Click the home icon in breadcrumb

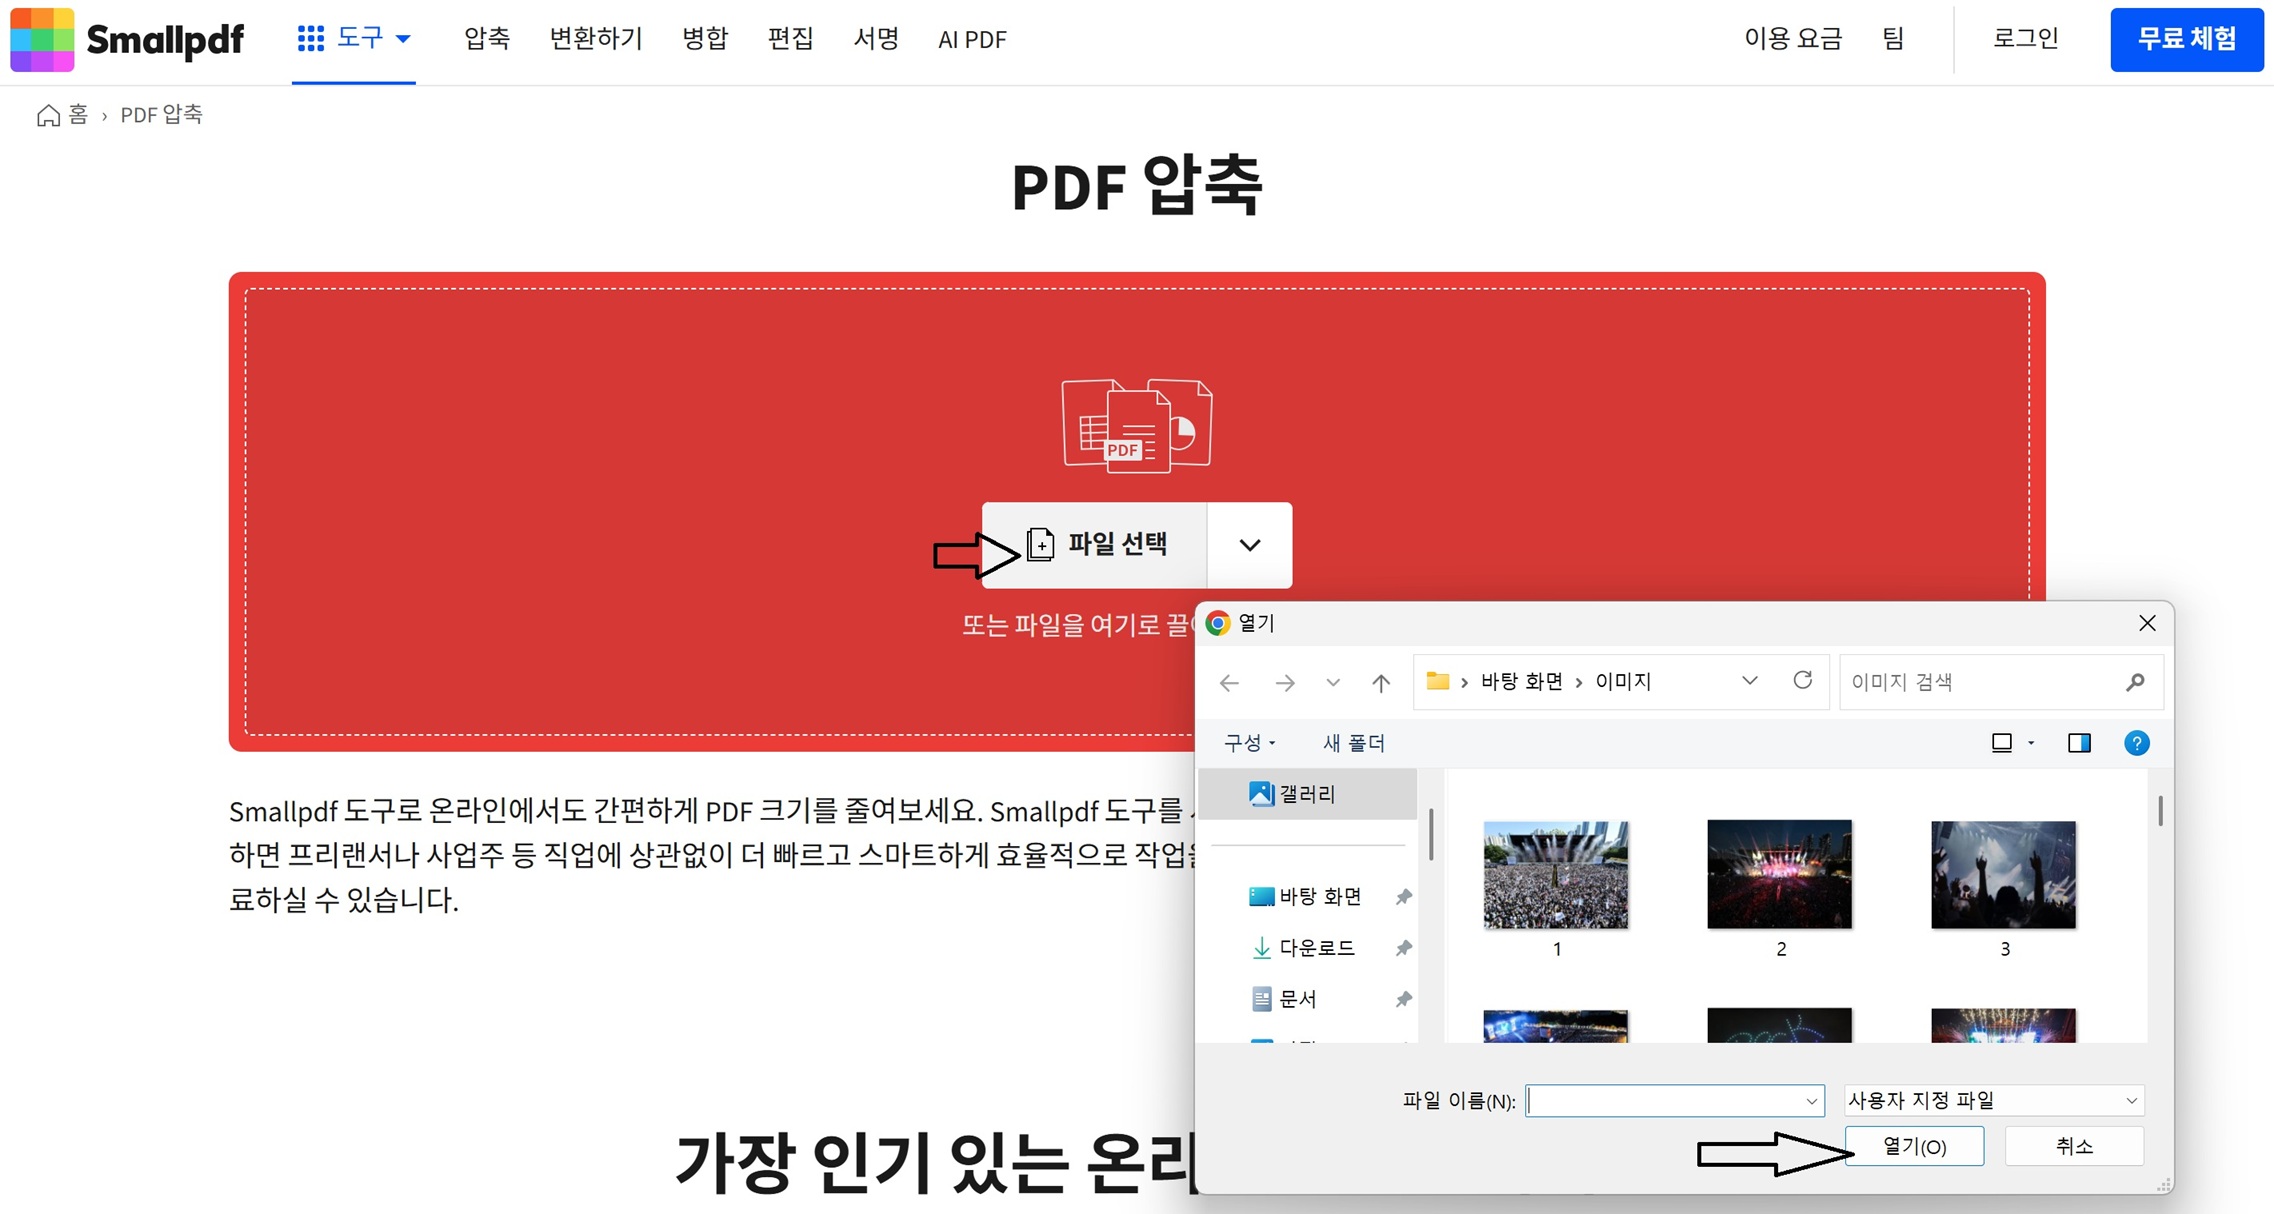pos(48,115)
